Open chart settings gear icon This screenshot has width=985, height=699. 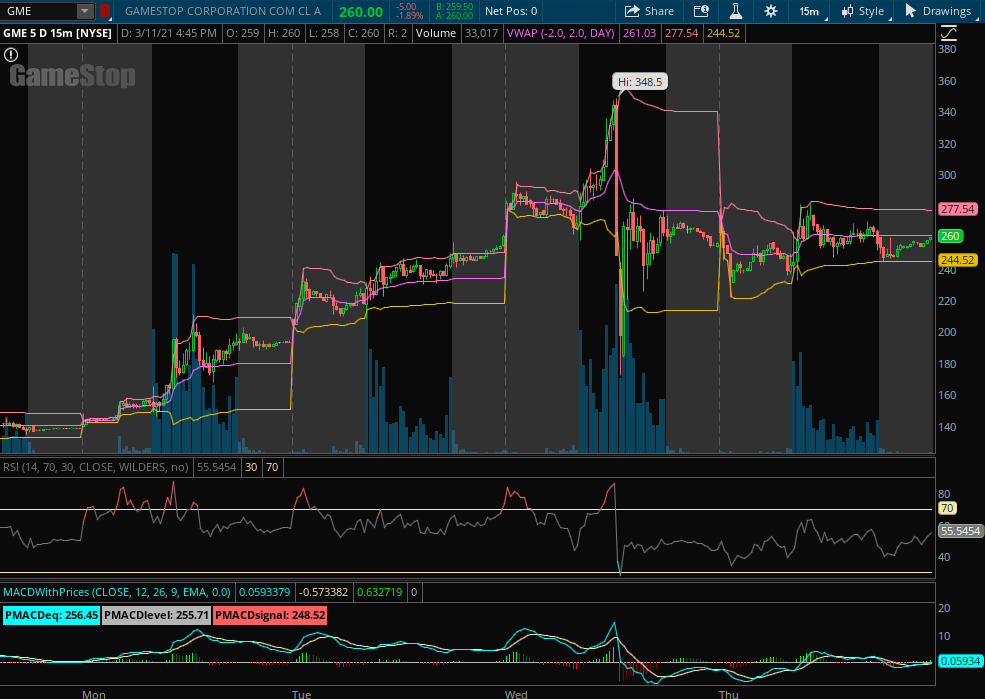pyautogui.click(x=771, y=11)
